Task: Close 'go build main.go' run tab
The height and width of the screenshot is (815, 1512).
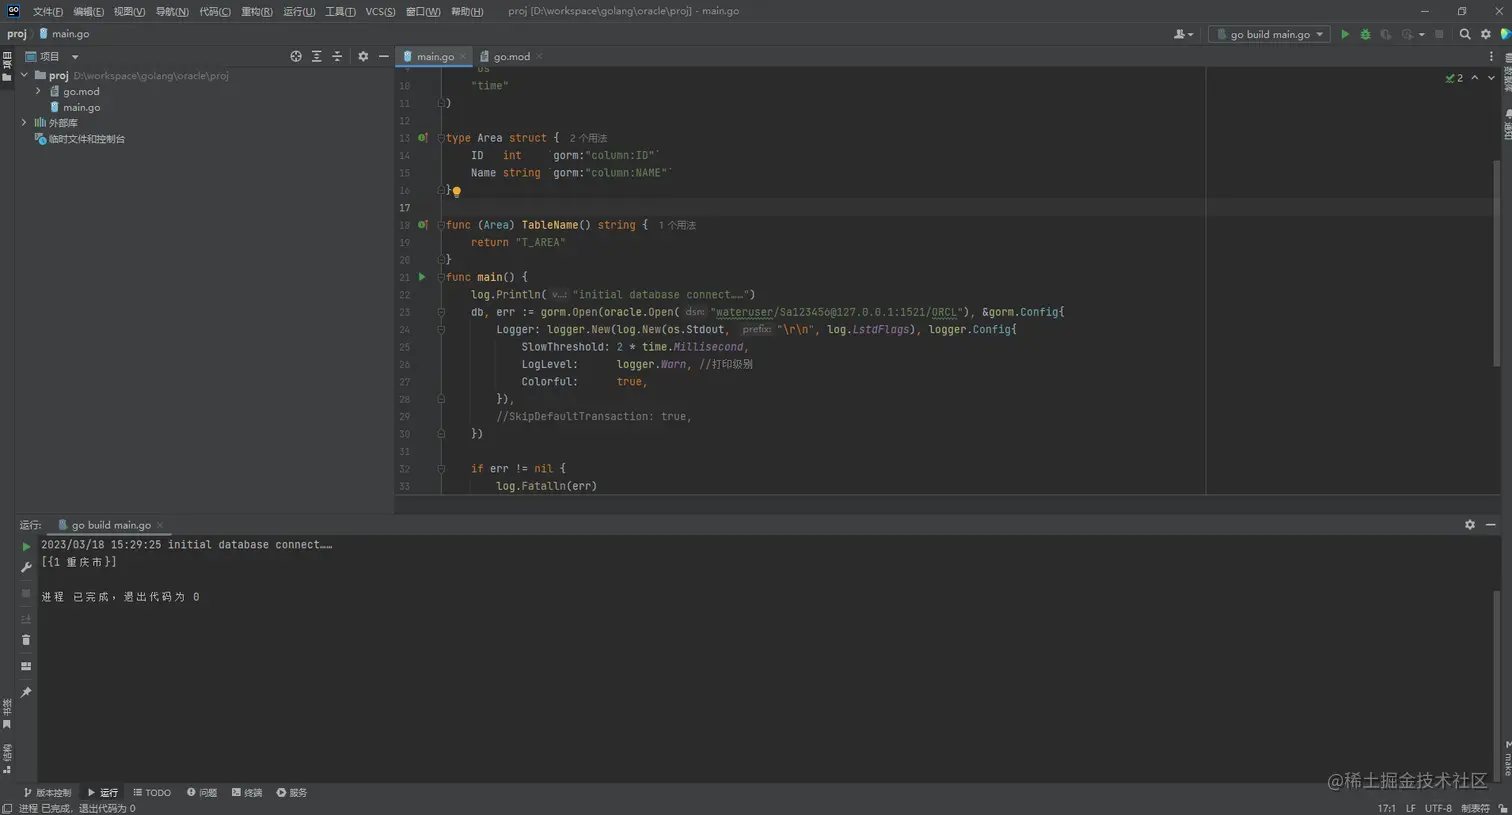Action: pos(160,525)
